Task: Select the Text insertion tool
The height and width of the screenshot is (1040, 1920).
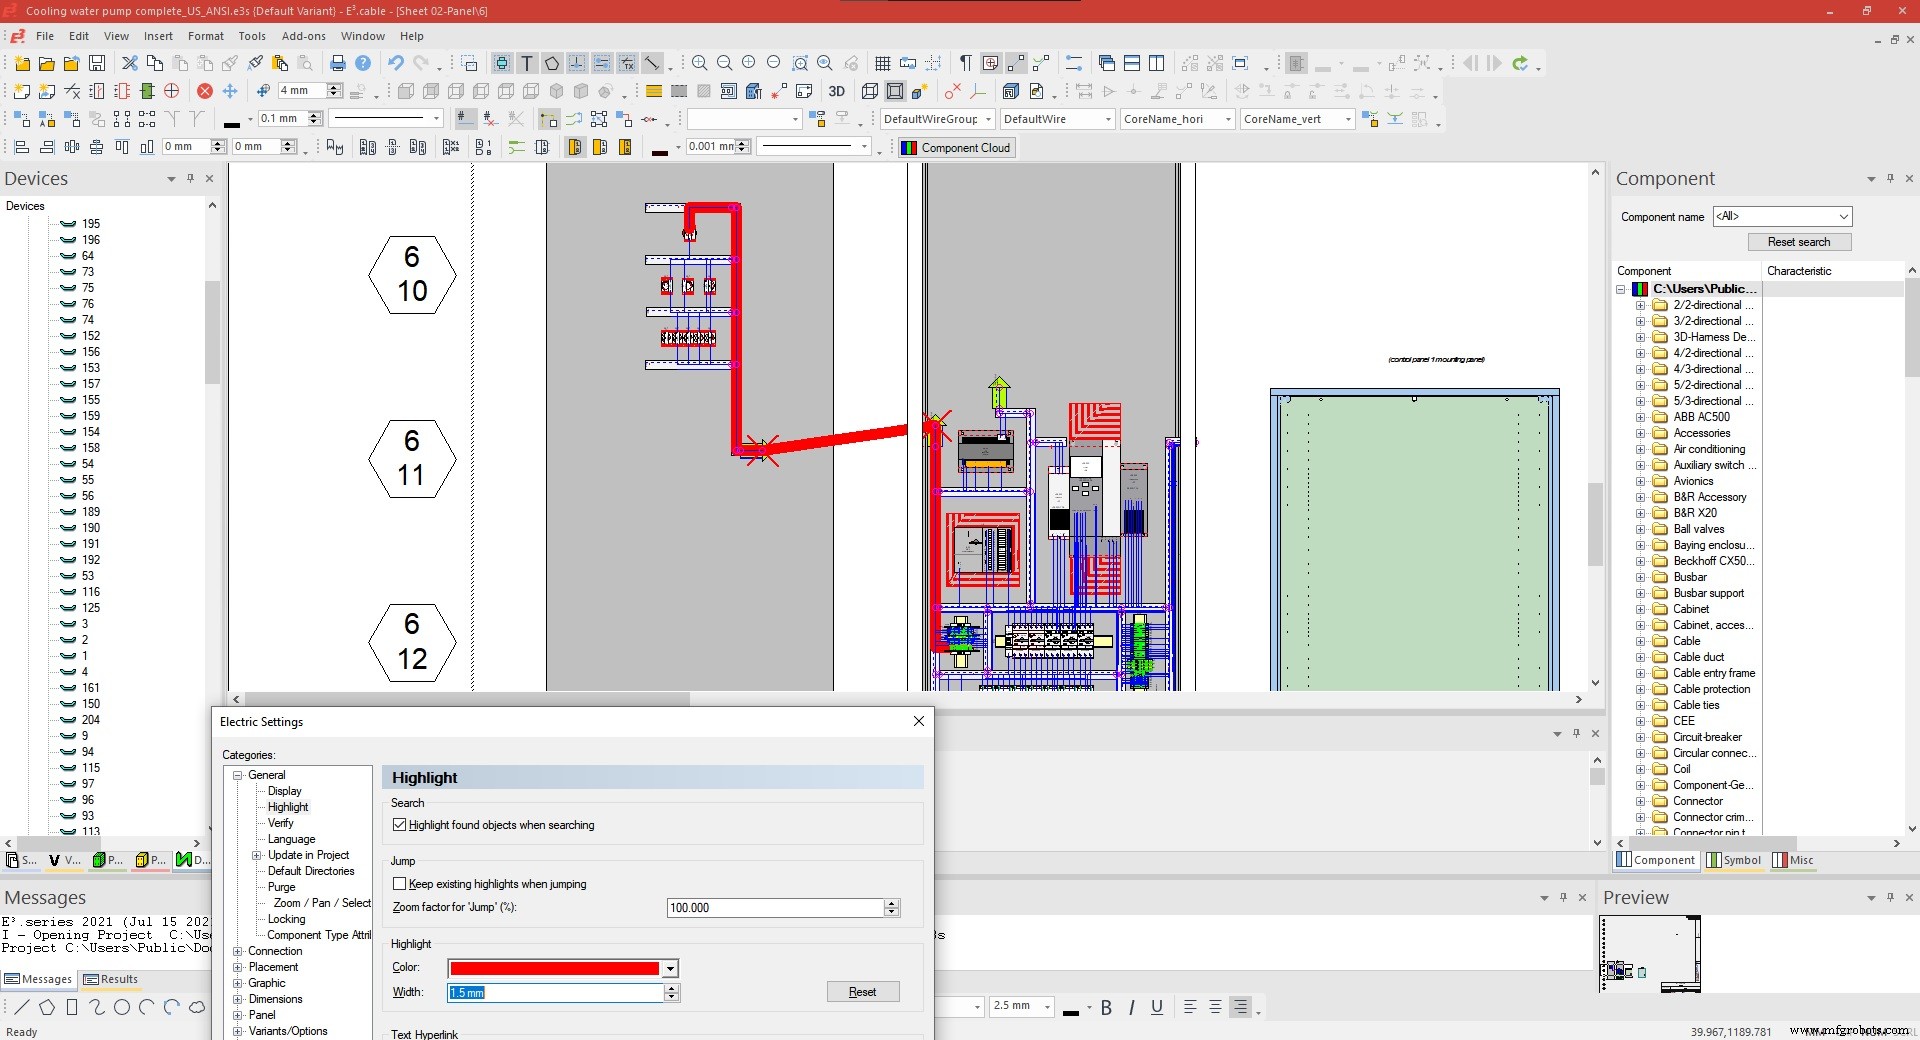Action: click(x=527, y=63)
